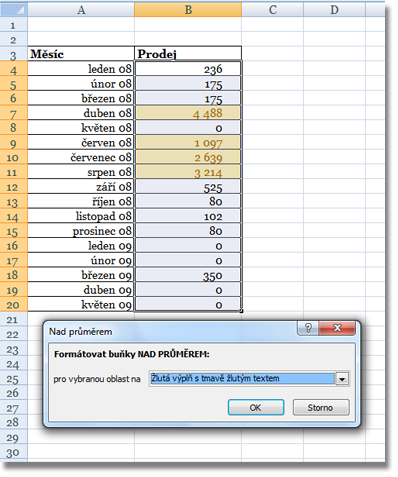The image size is (398, 477).
Task: Click the srpen 08 cell
Action: point(81,172)
